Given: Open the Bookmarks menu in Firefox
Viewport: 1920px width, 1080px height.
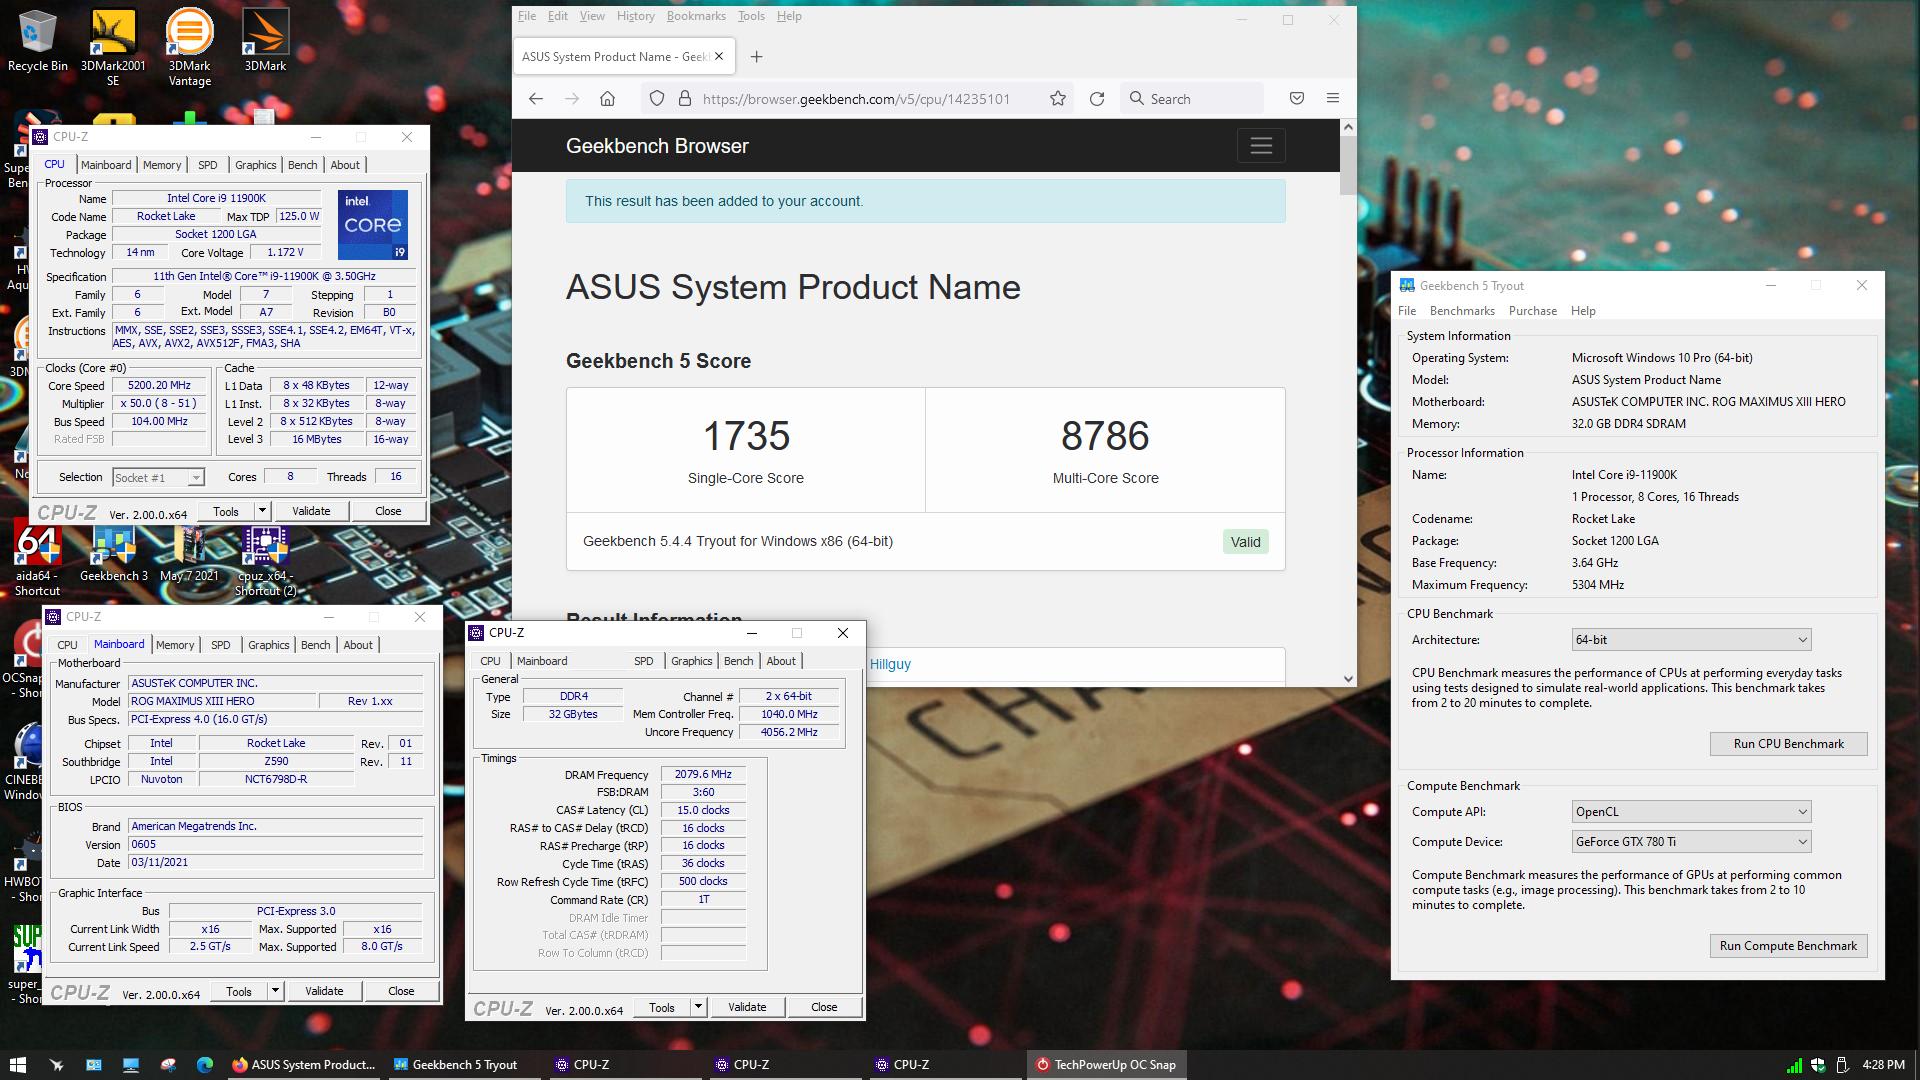Looking at the screenshot, I should pyautogui.click(x=696, y=16).
